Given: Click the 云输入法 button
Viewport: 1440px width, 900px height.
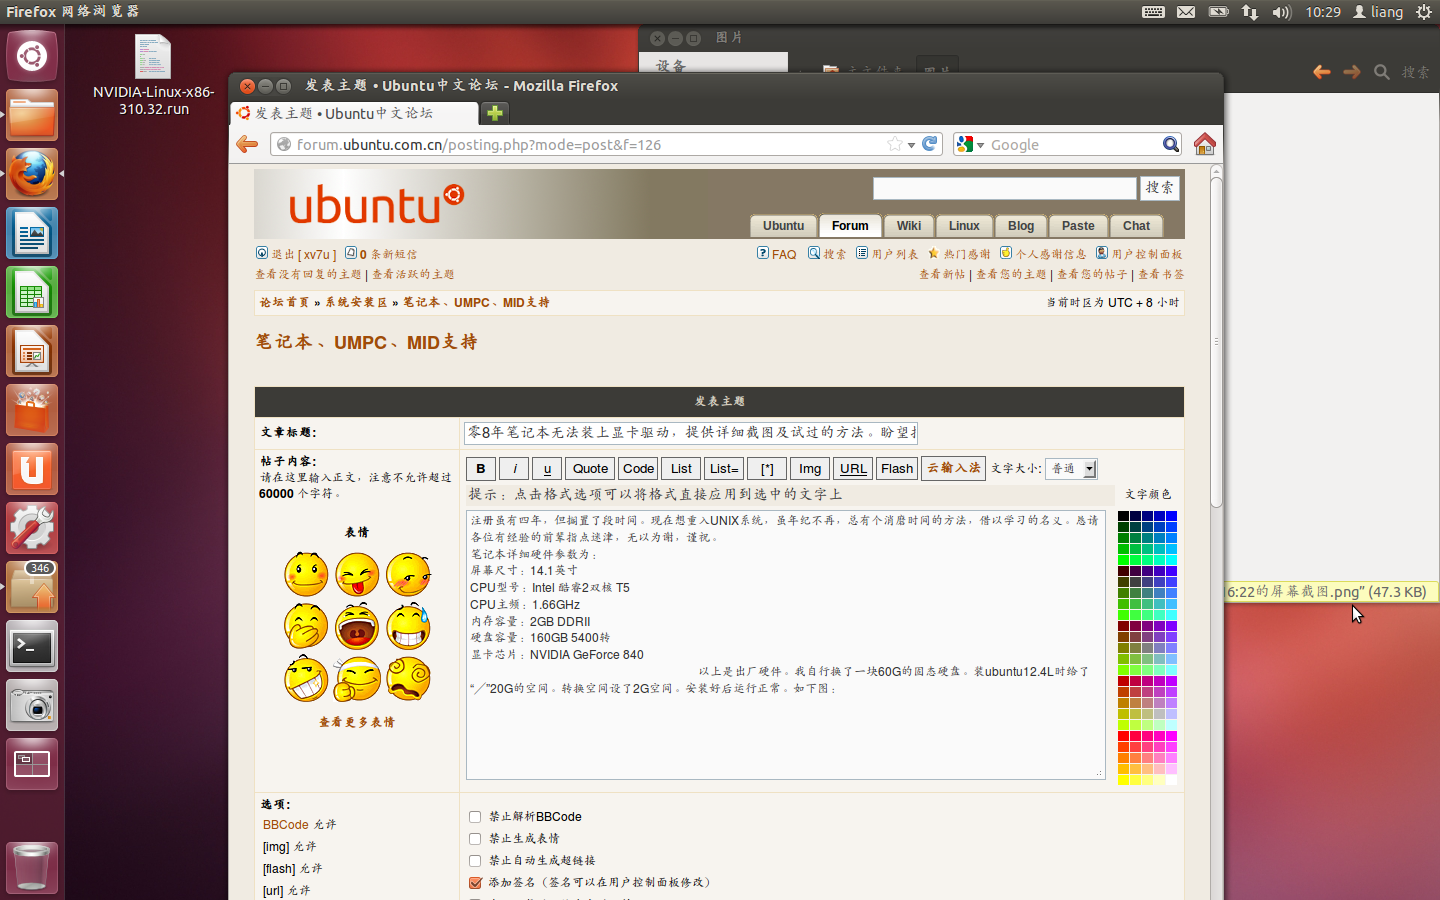Looking at the screenshot, I should point(954,468).
